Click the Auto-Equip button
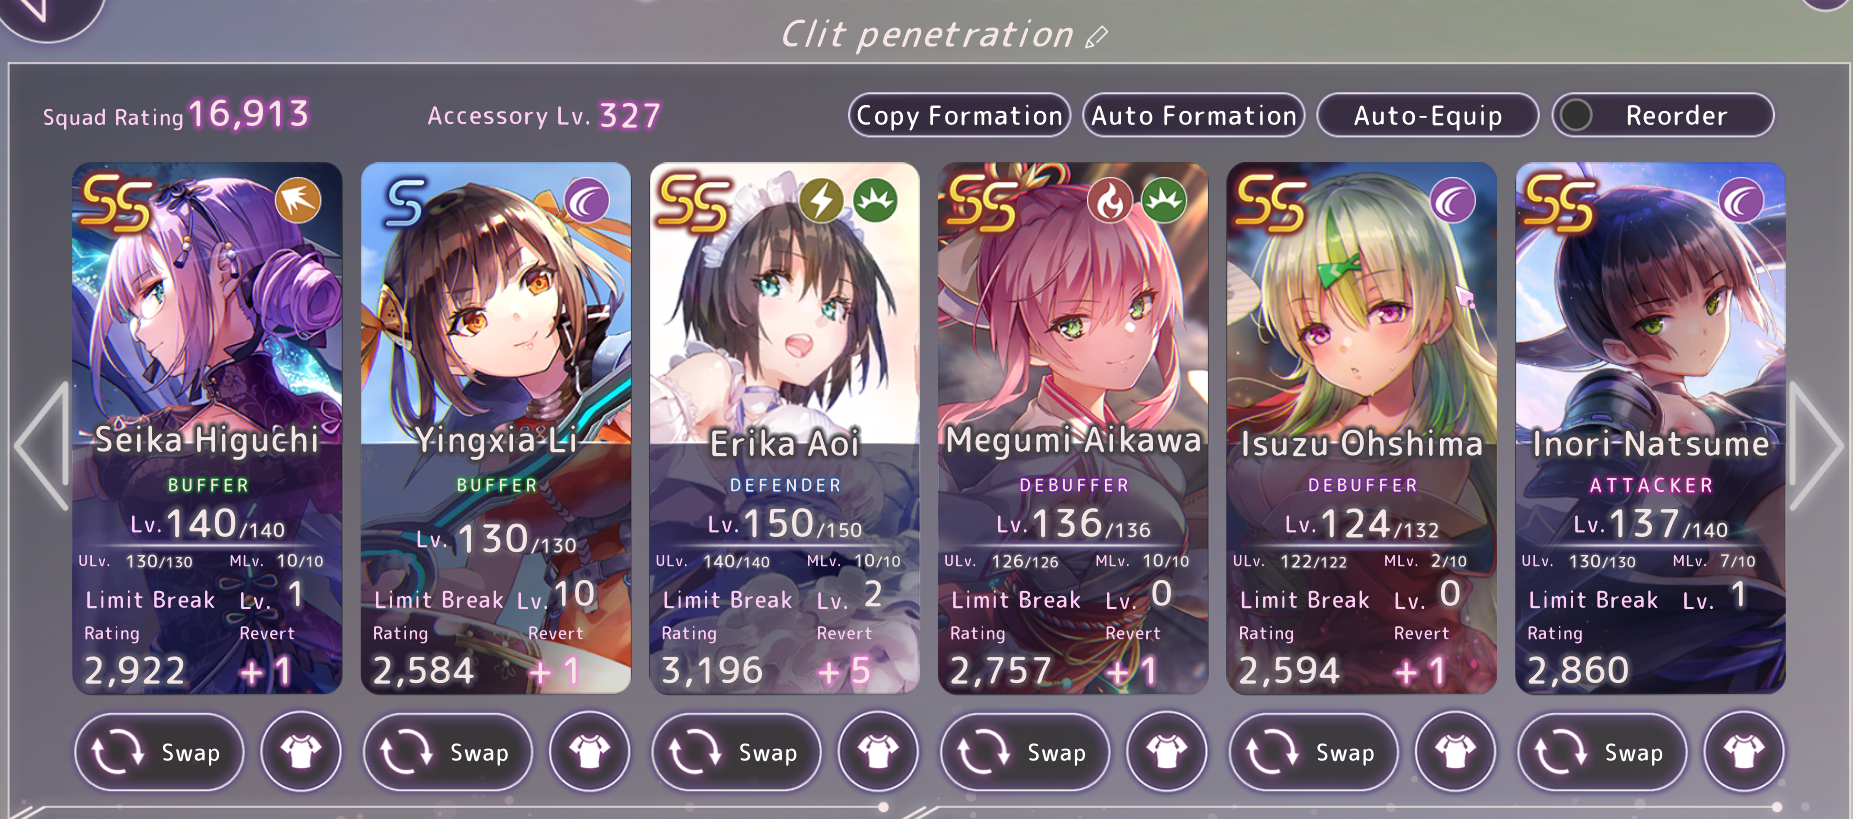This screenshot has width=1853, height=819. pos(1428,115)
